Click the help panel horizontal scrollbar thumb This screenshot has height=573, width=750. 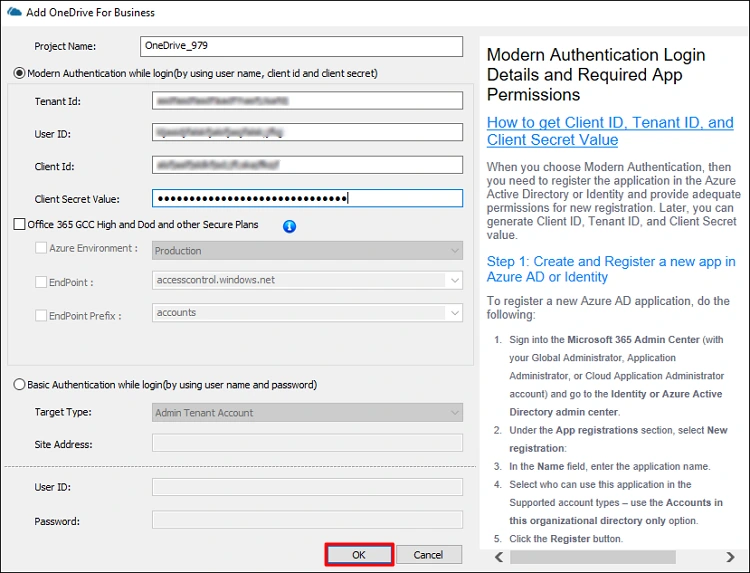click(593, 557)
